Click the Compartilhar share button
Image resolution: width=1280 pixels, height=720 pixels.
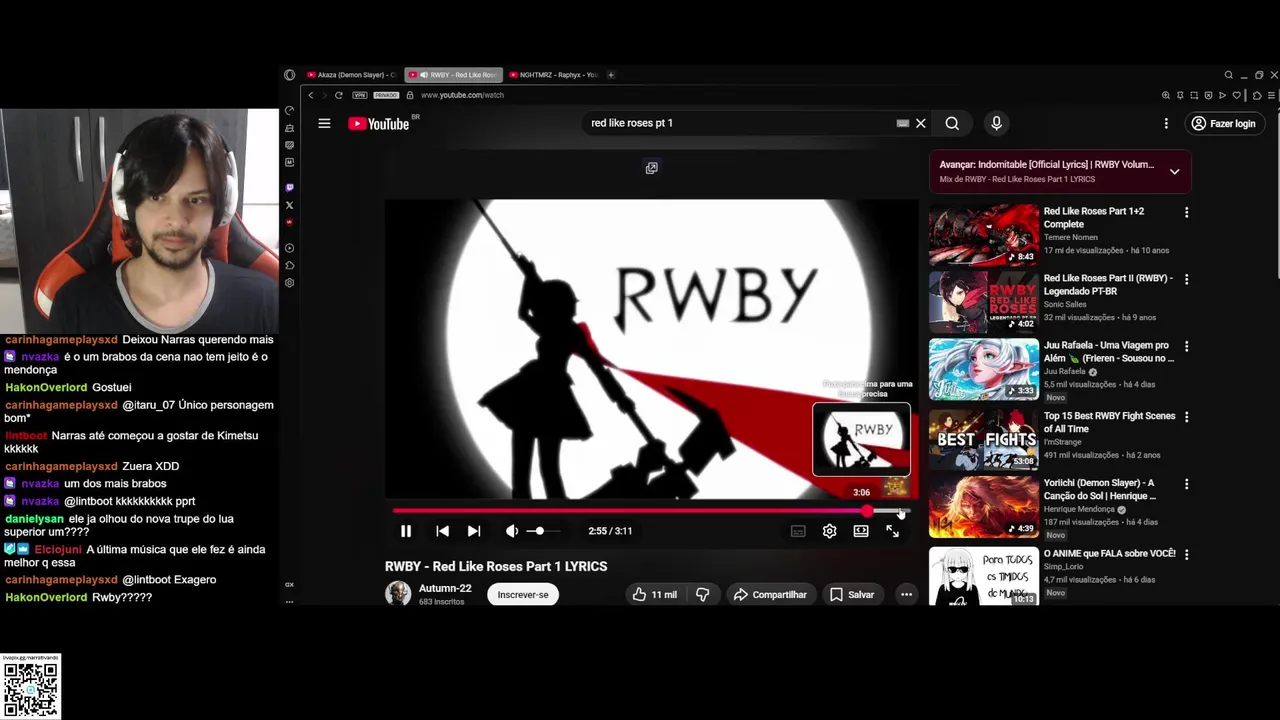pos(770,594)
